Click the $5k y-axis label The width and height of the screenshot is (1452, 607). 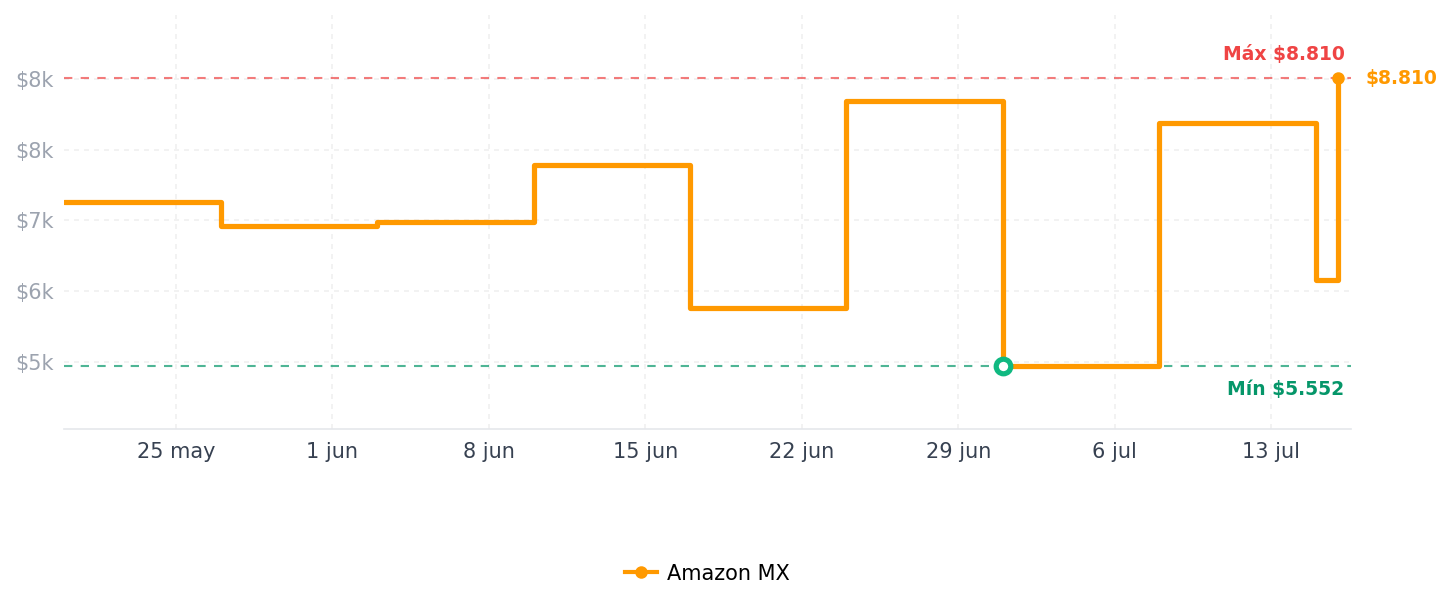click(34, 362)
